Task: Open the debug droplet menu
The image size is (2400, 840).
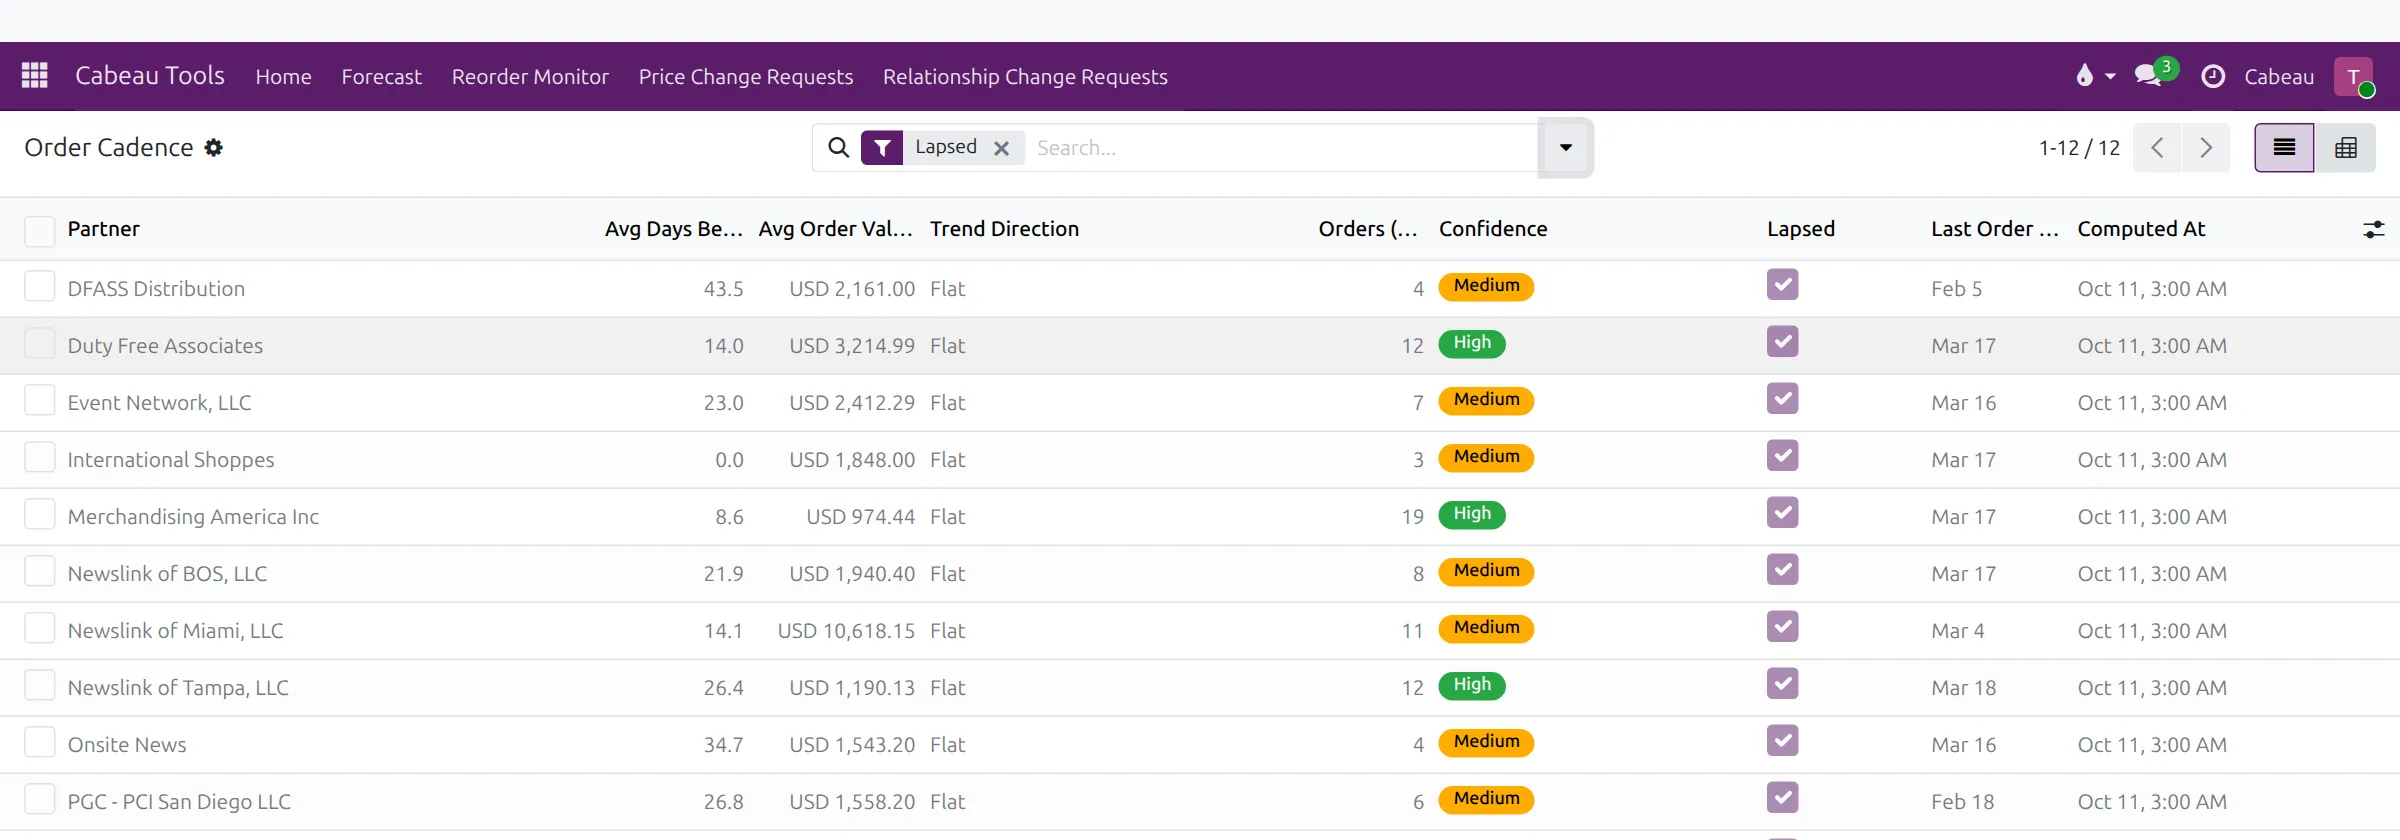Action: 2095,76
